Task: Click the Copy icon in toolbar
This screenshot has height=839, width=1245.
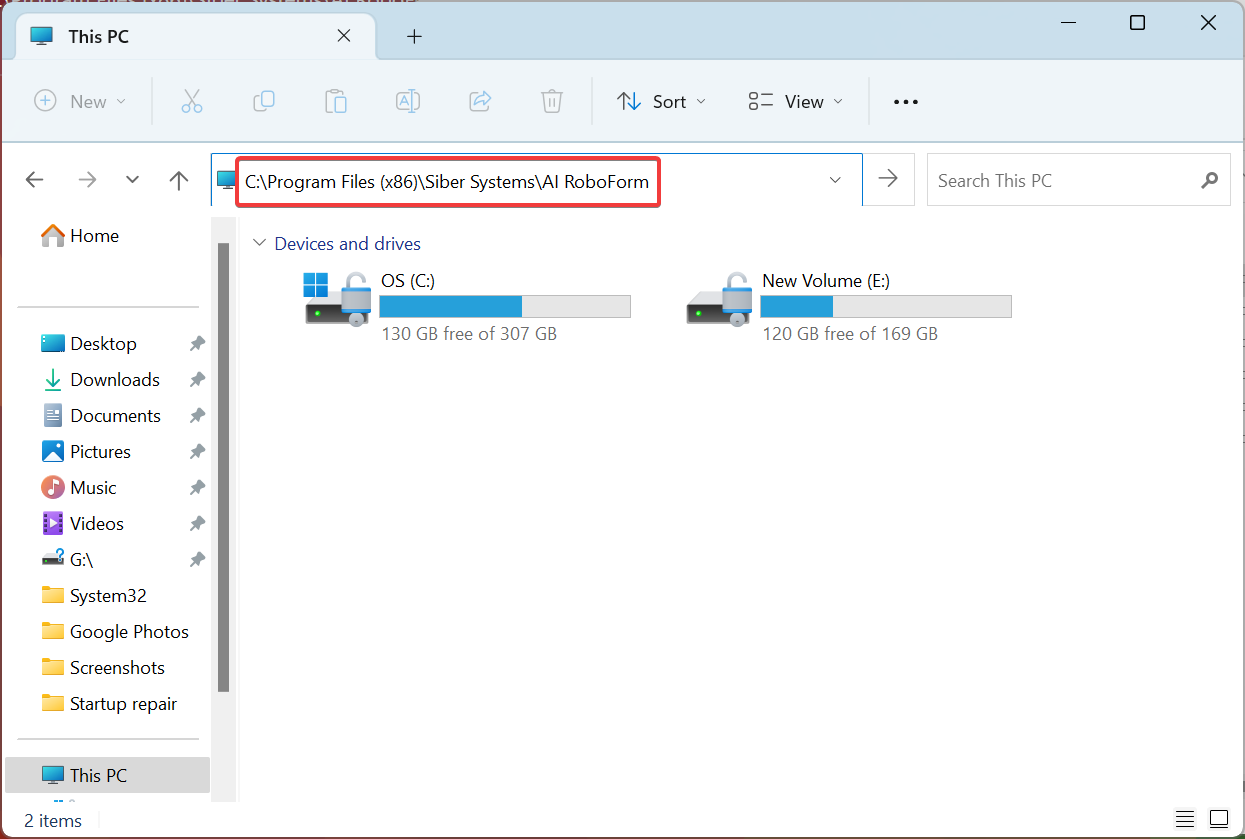Action: click(x=264, y=101)
